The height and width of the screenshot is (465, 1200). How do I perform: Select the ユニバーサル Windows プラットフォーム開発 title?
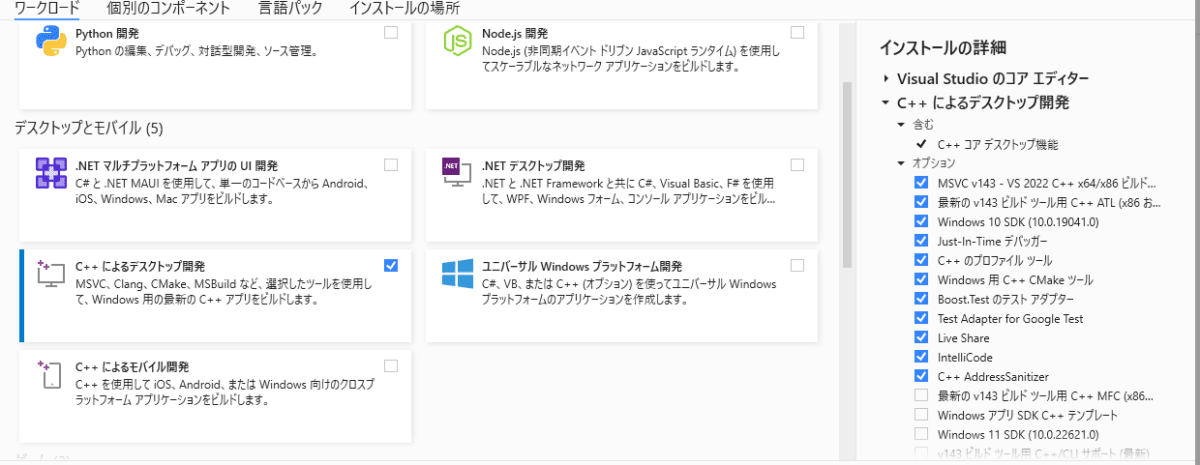(x=582, y=266)
